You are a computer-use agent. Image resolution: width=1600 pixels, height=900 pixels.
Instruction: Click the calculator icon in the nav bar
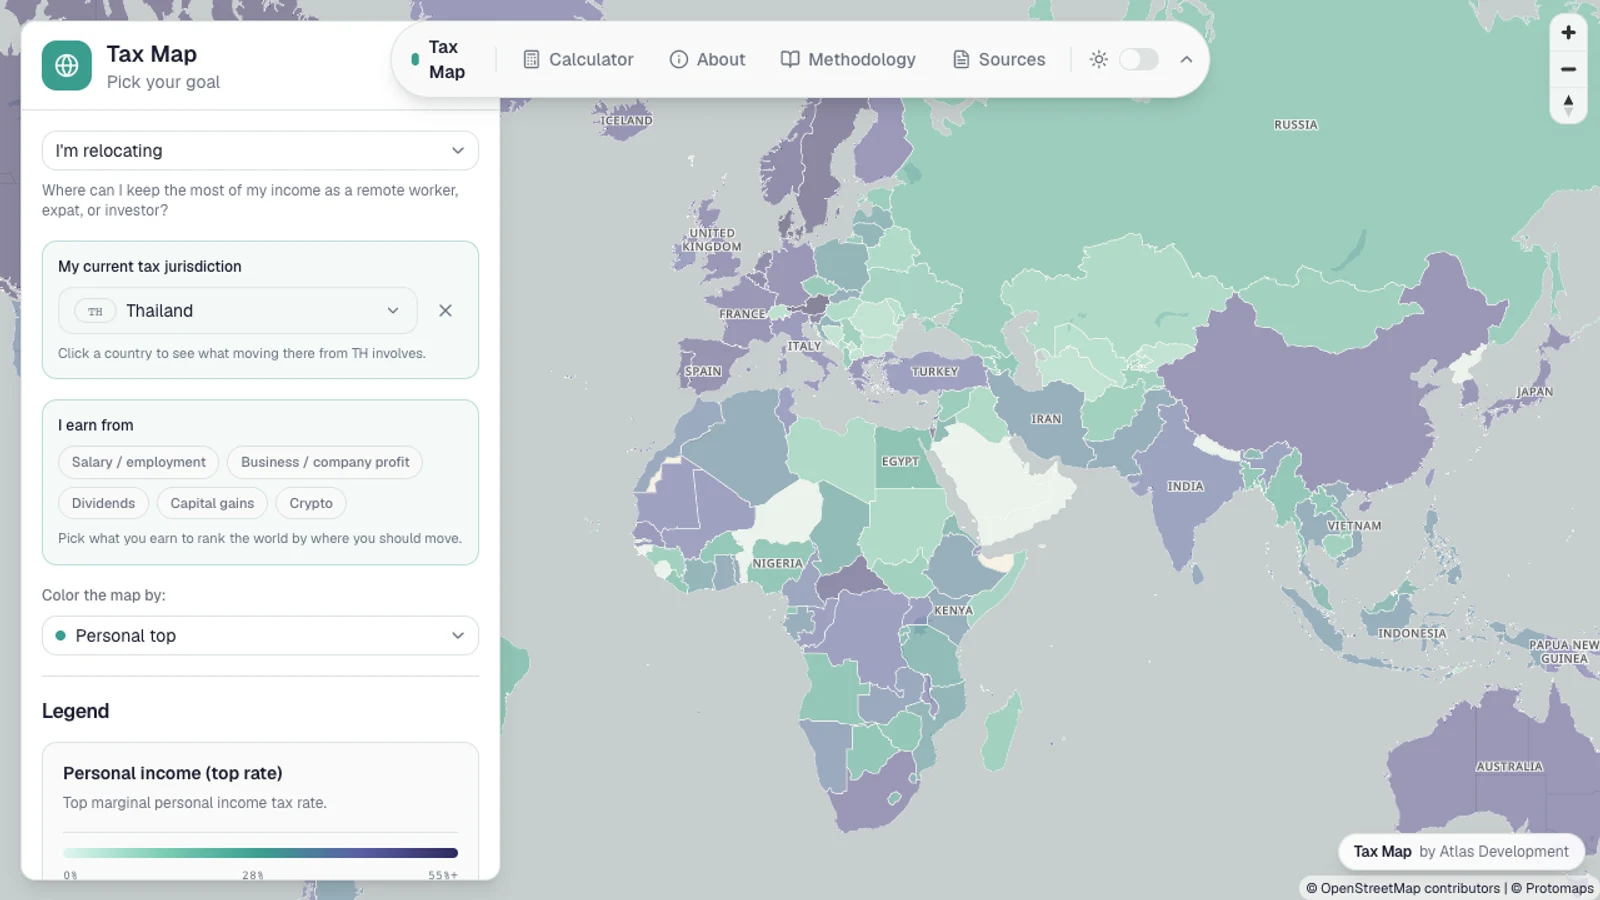click(531, 60)
